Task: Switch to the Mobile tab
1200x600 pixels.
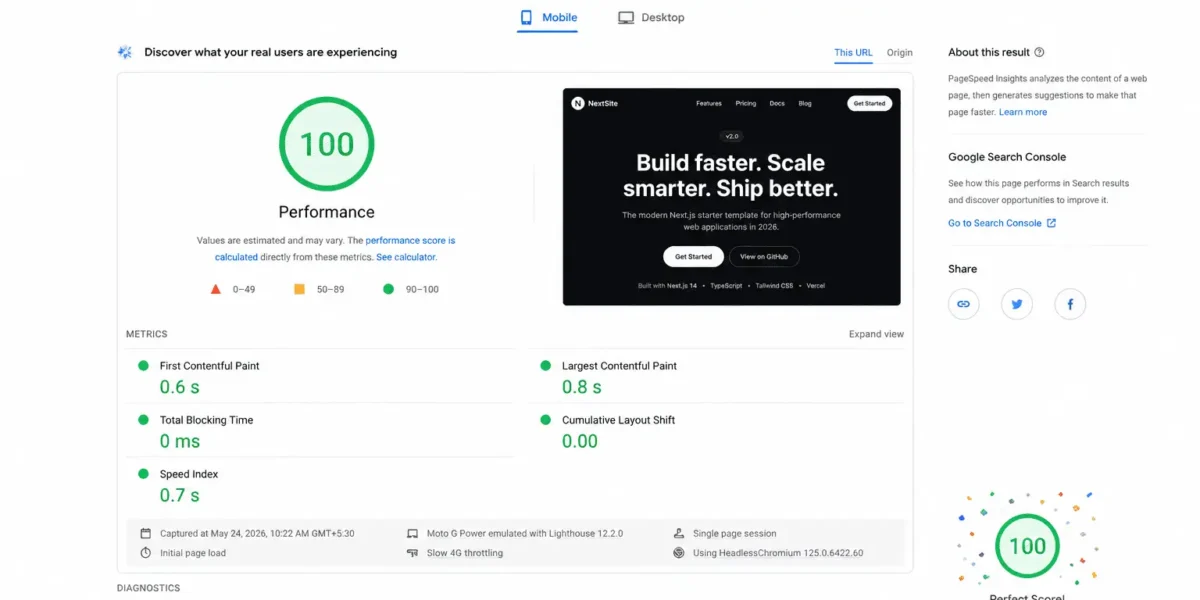Action: (x=548, y=18)
